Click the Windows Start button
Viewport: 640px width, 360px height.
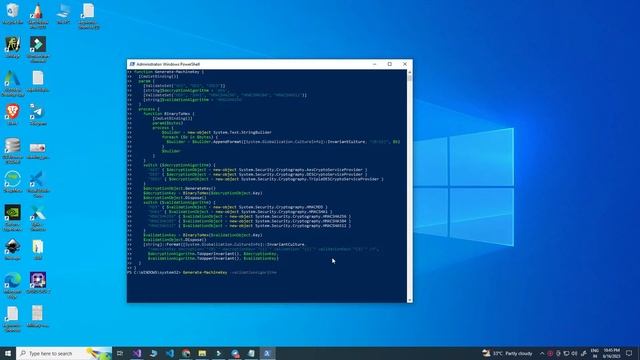click(x=8, y=353)
